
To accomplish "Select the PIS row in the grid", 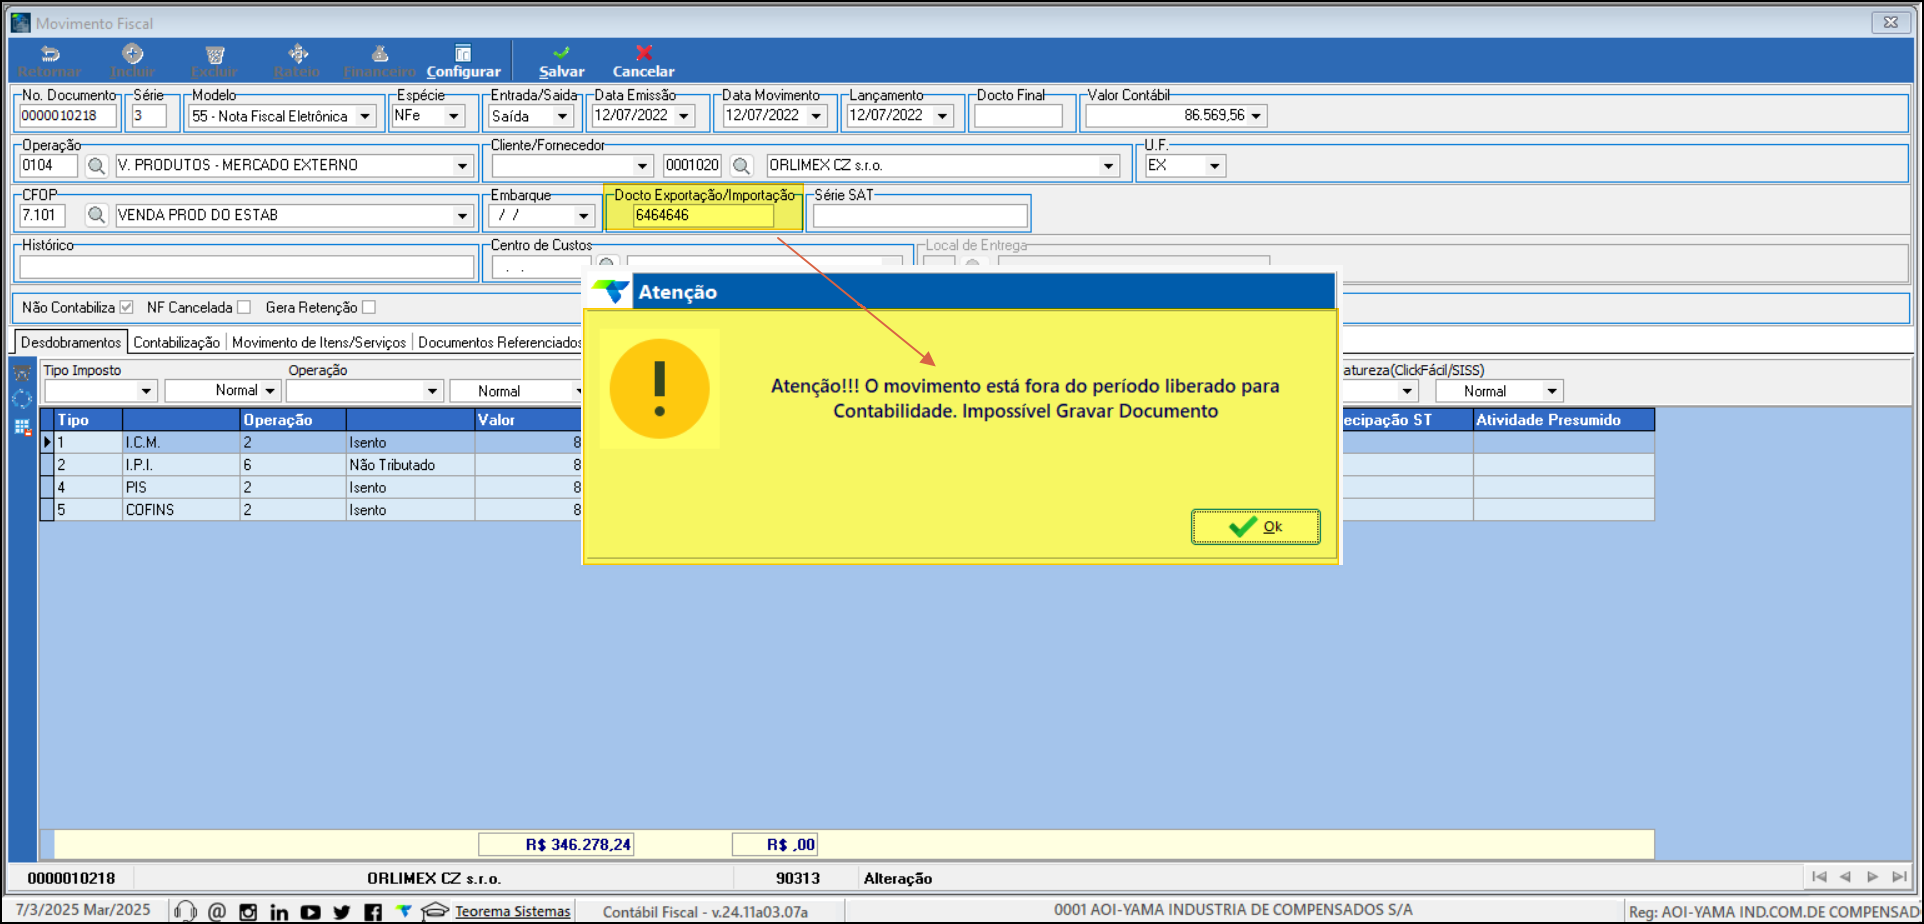I will coord(310,487).
